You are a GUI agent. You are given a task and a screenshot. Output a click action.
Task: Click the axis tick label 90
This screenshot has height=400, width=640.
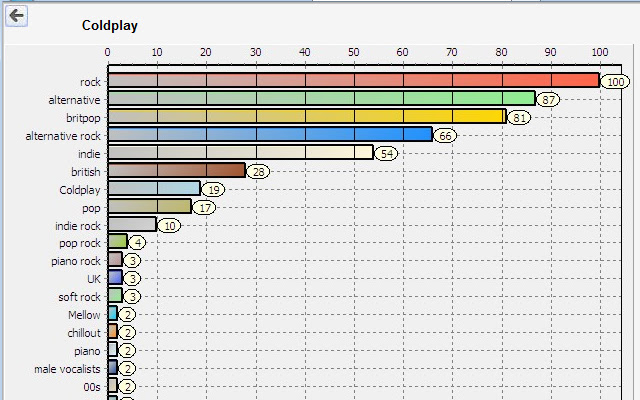coord(550,52)
